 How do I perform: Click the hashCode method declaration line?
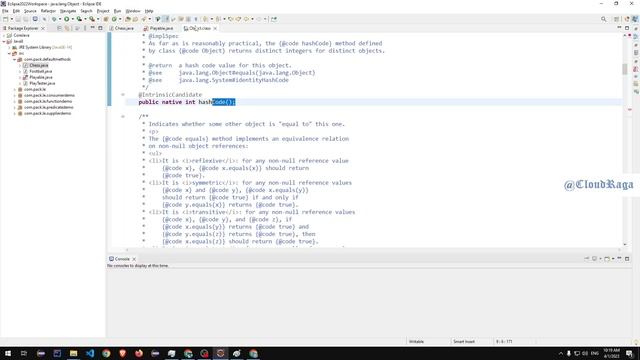point(187,102)
